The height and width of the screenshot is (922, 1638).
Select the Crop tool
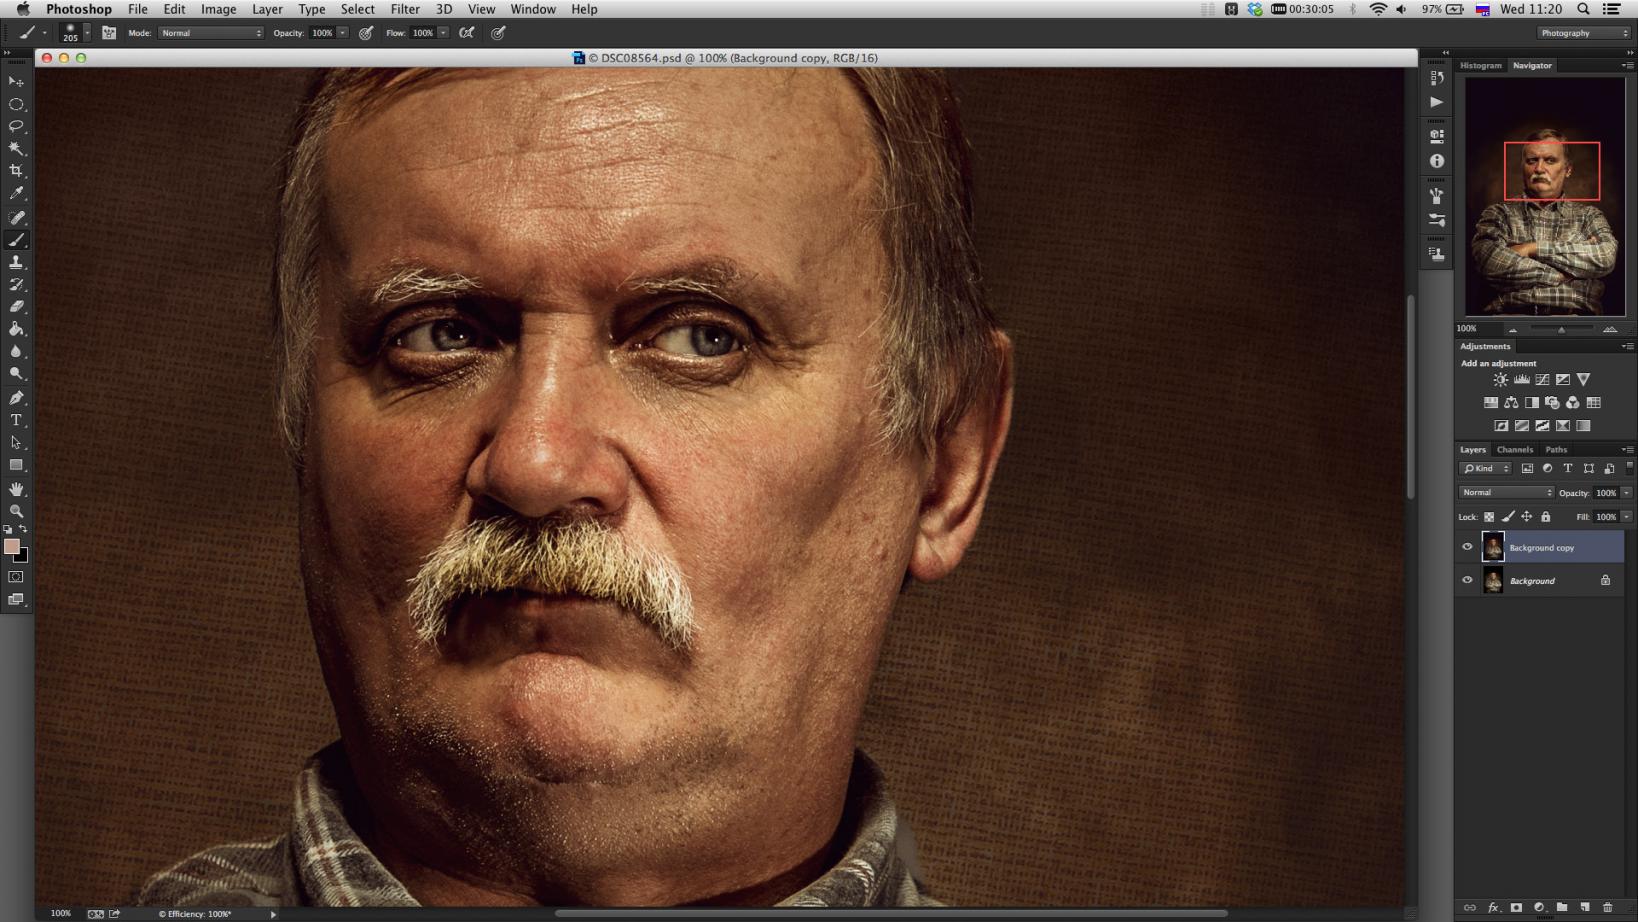[x=16, y=171]
